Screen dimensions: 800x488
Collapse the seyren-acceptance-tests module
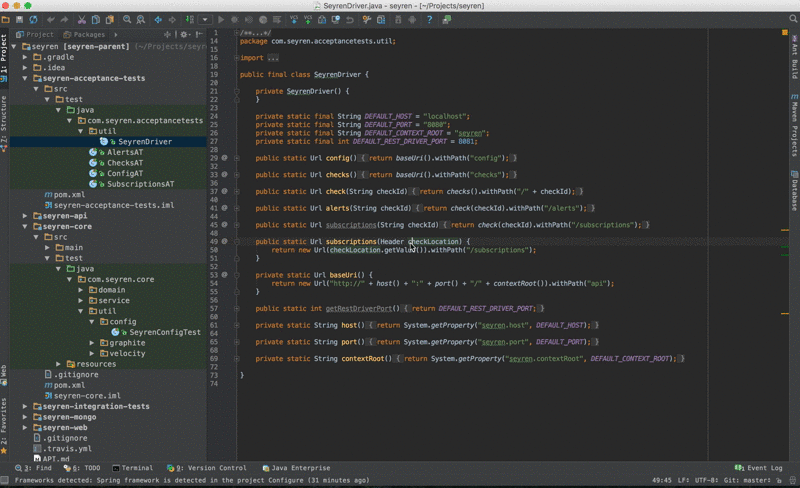click(x=25, y=78)
